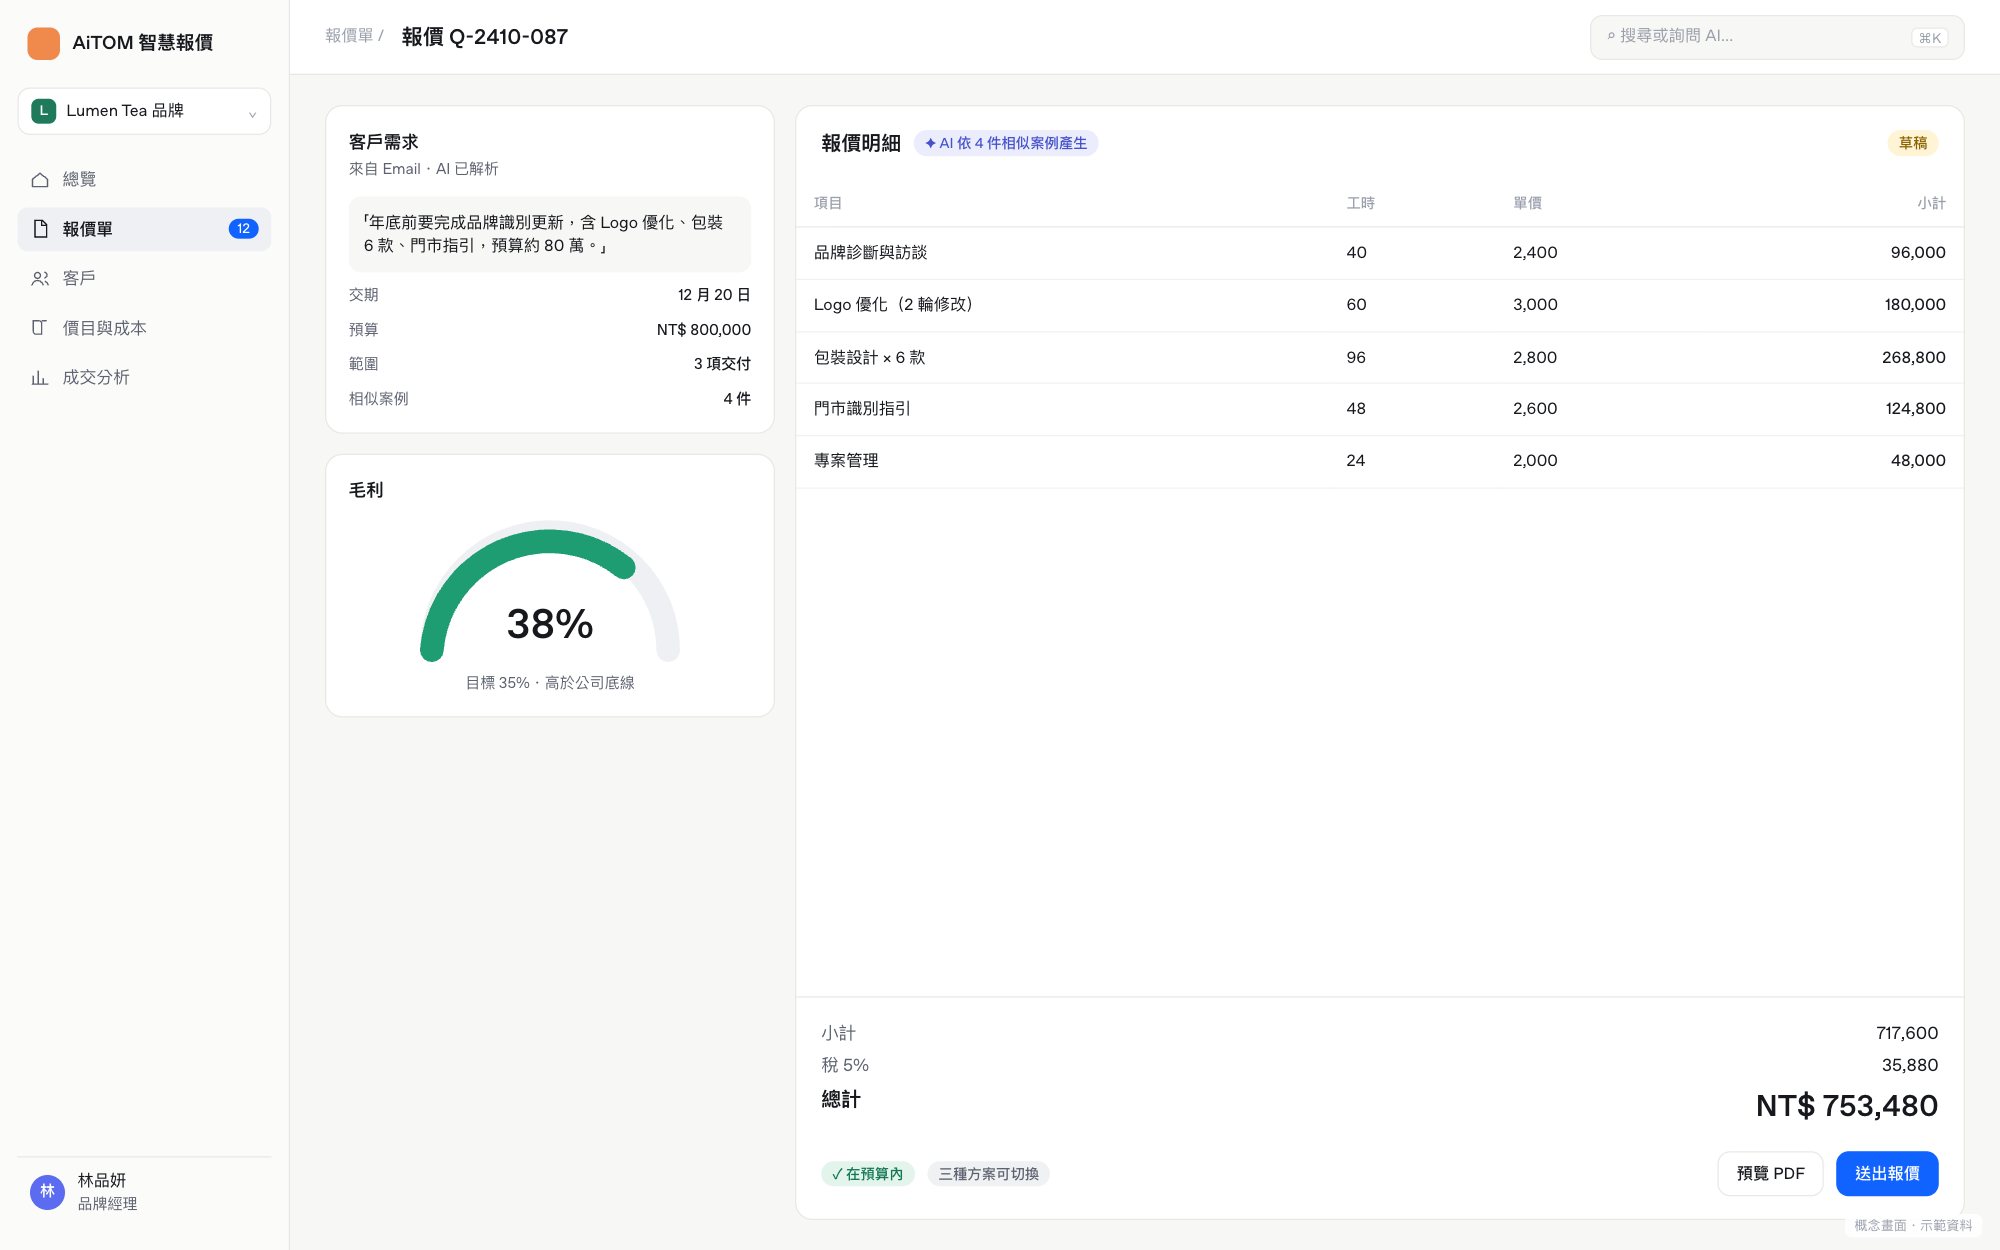The width and height of the screenshot is (2000, 1250).
Task: Click the 12 月 20 日 due date
Action: [x=714, y=295]
